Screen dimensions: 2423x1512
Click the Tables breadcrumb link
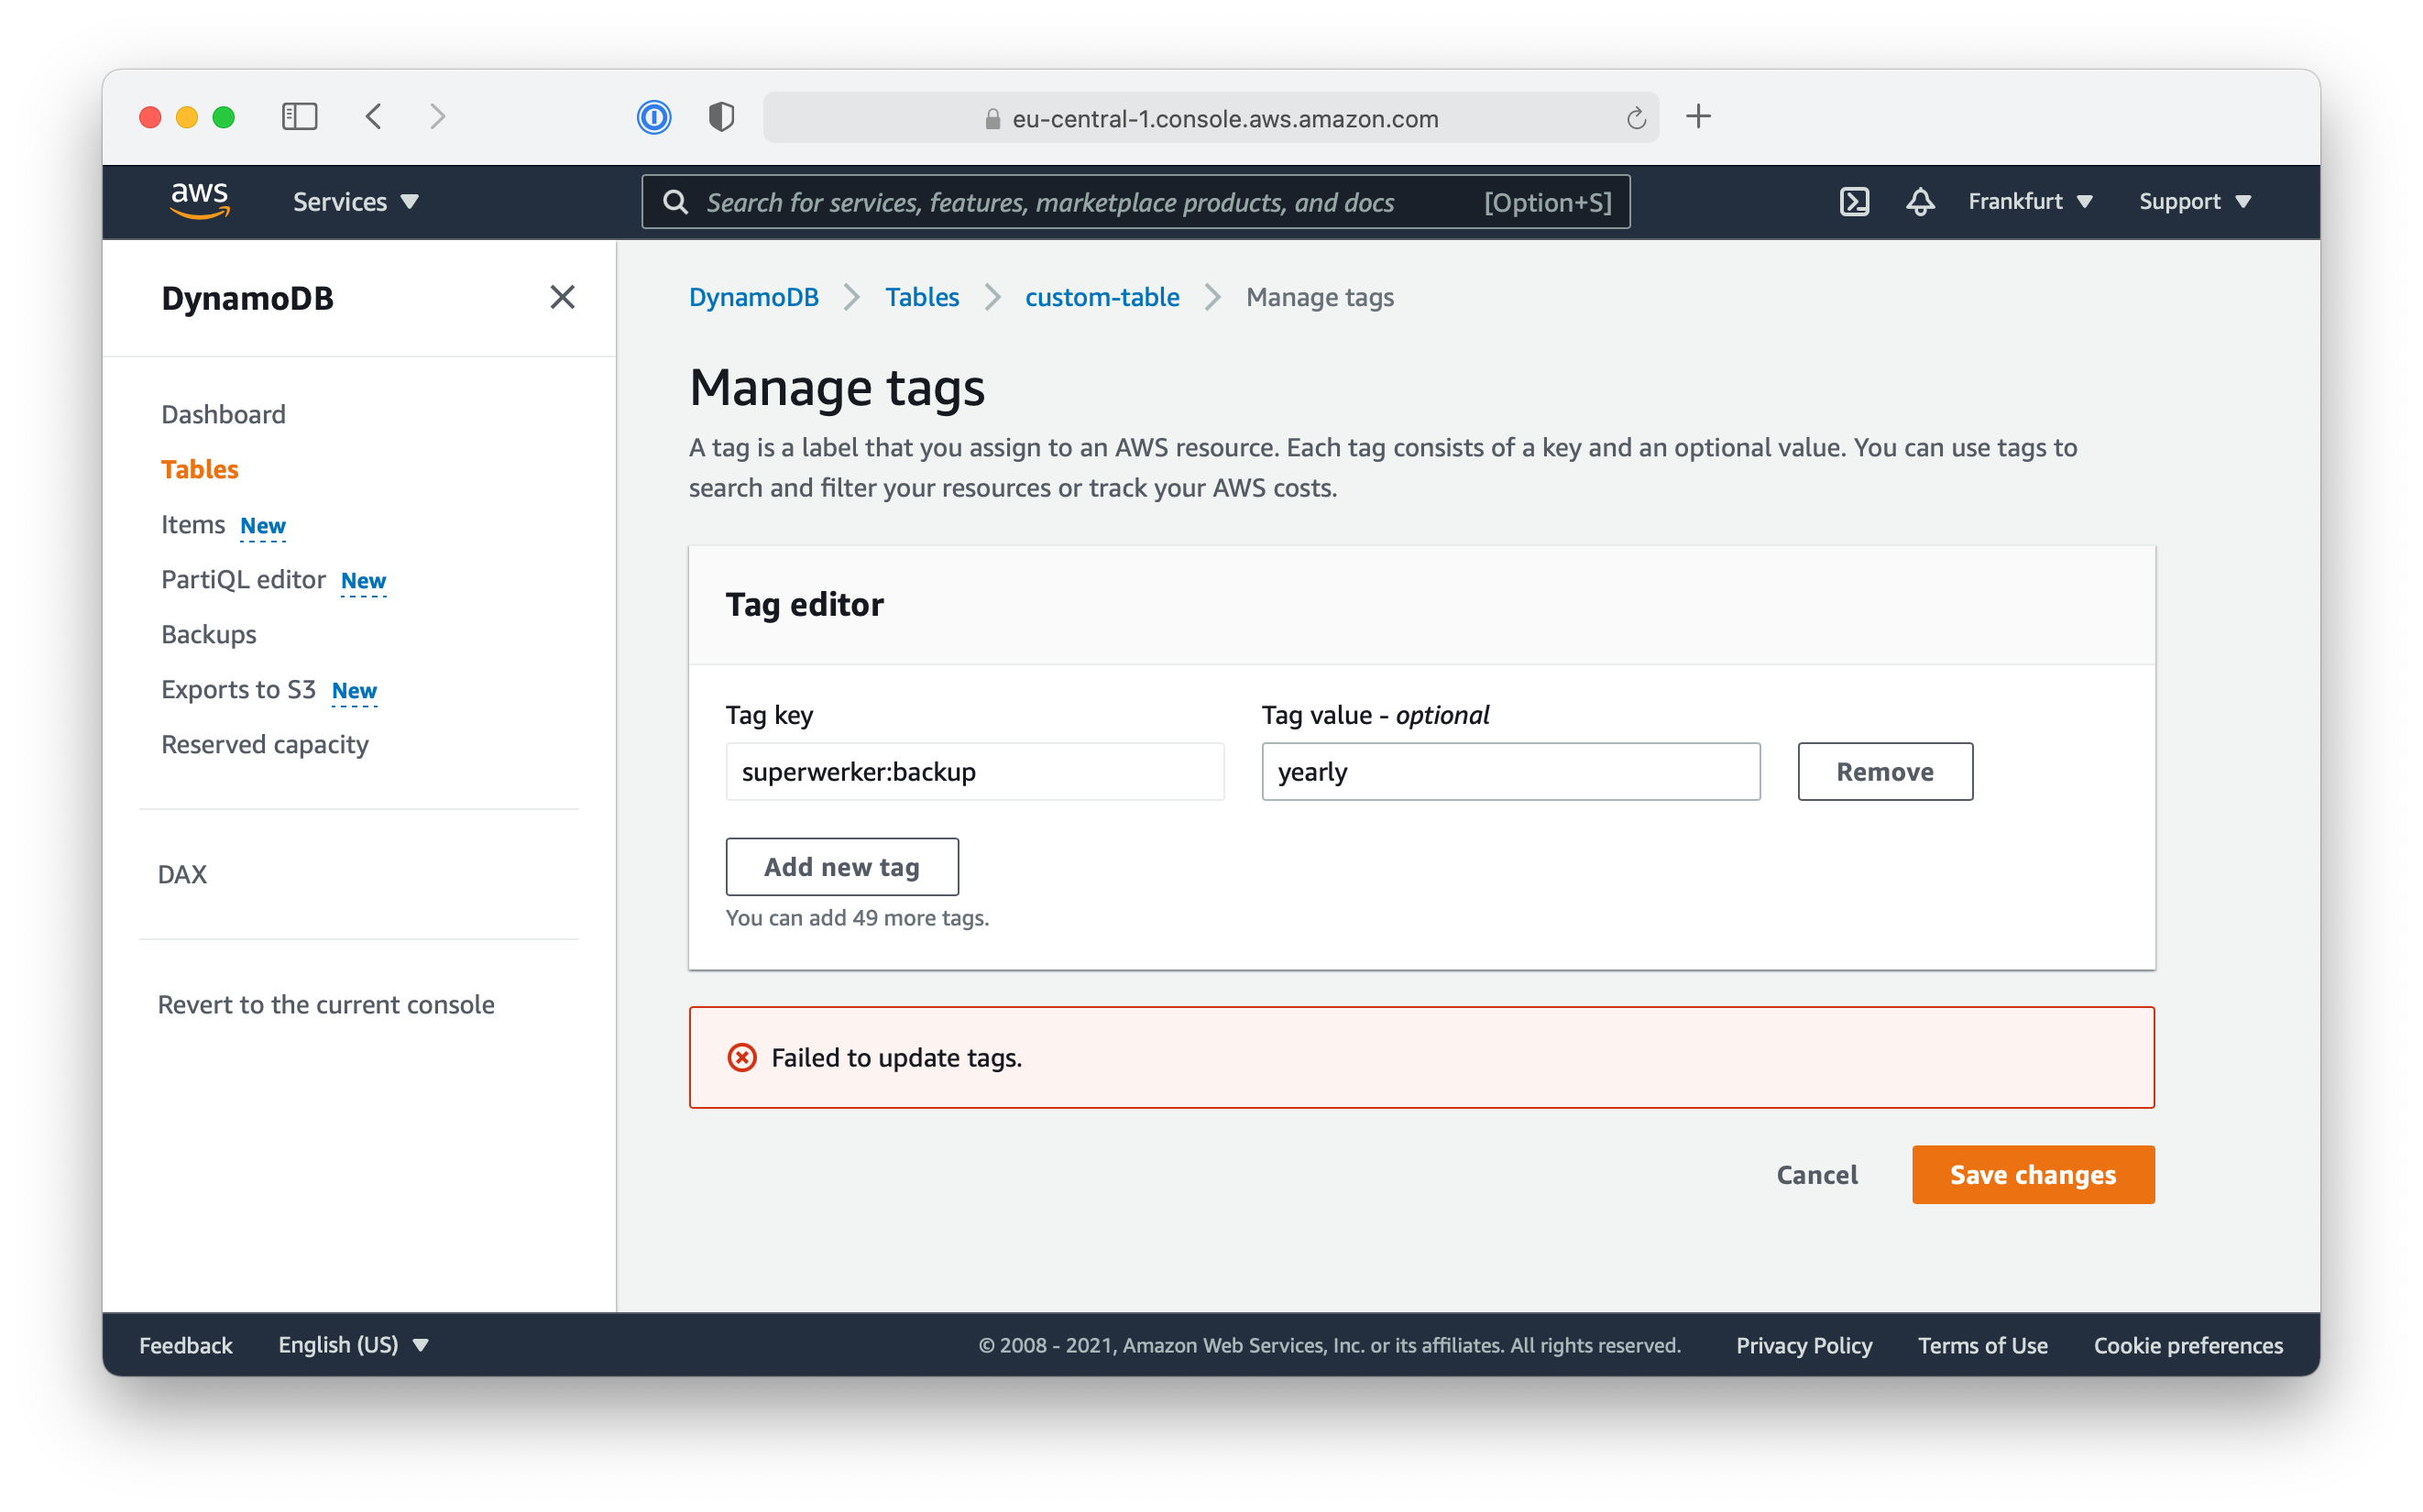tap(922, 297)
